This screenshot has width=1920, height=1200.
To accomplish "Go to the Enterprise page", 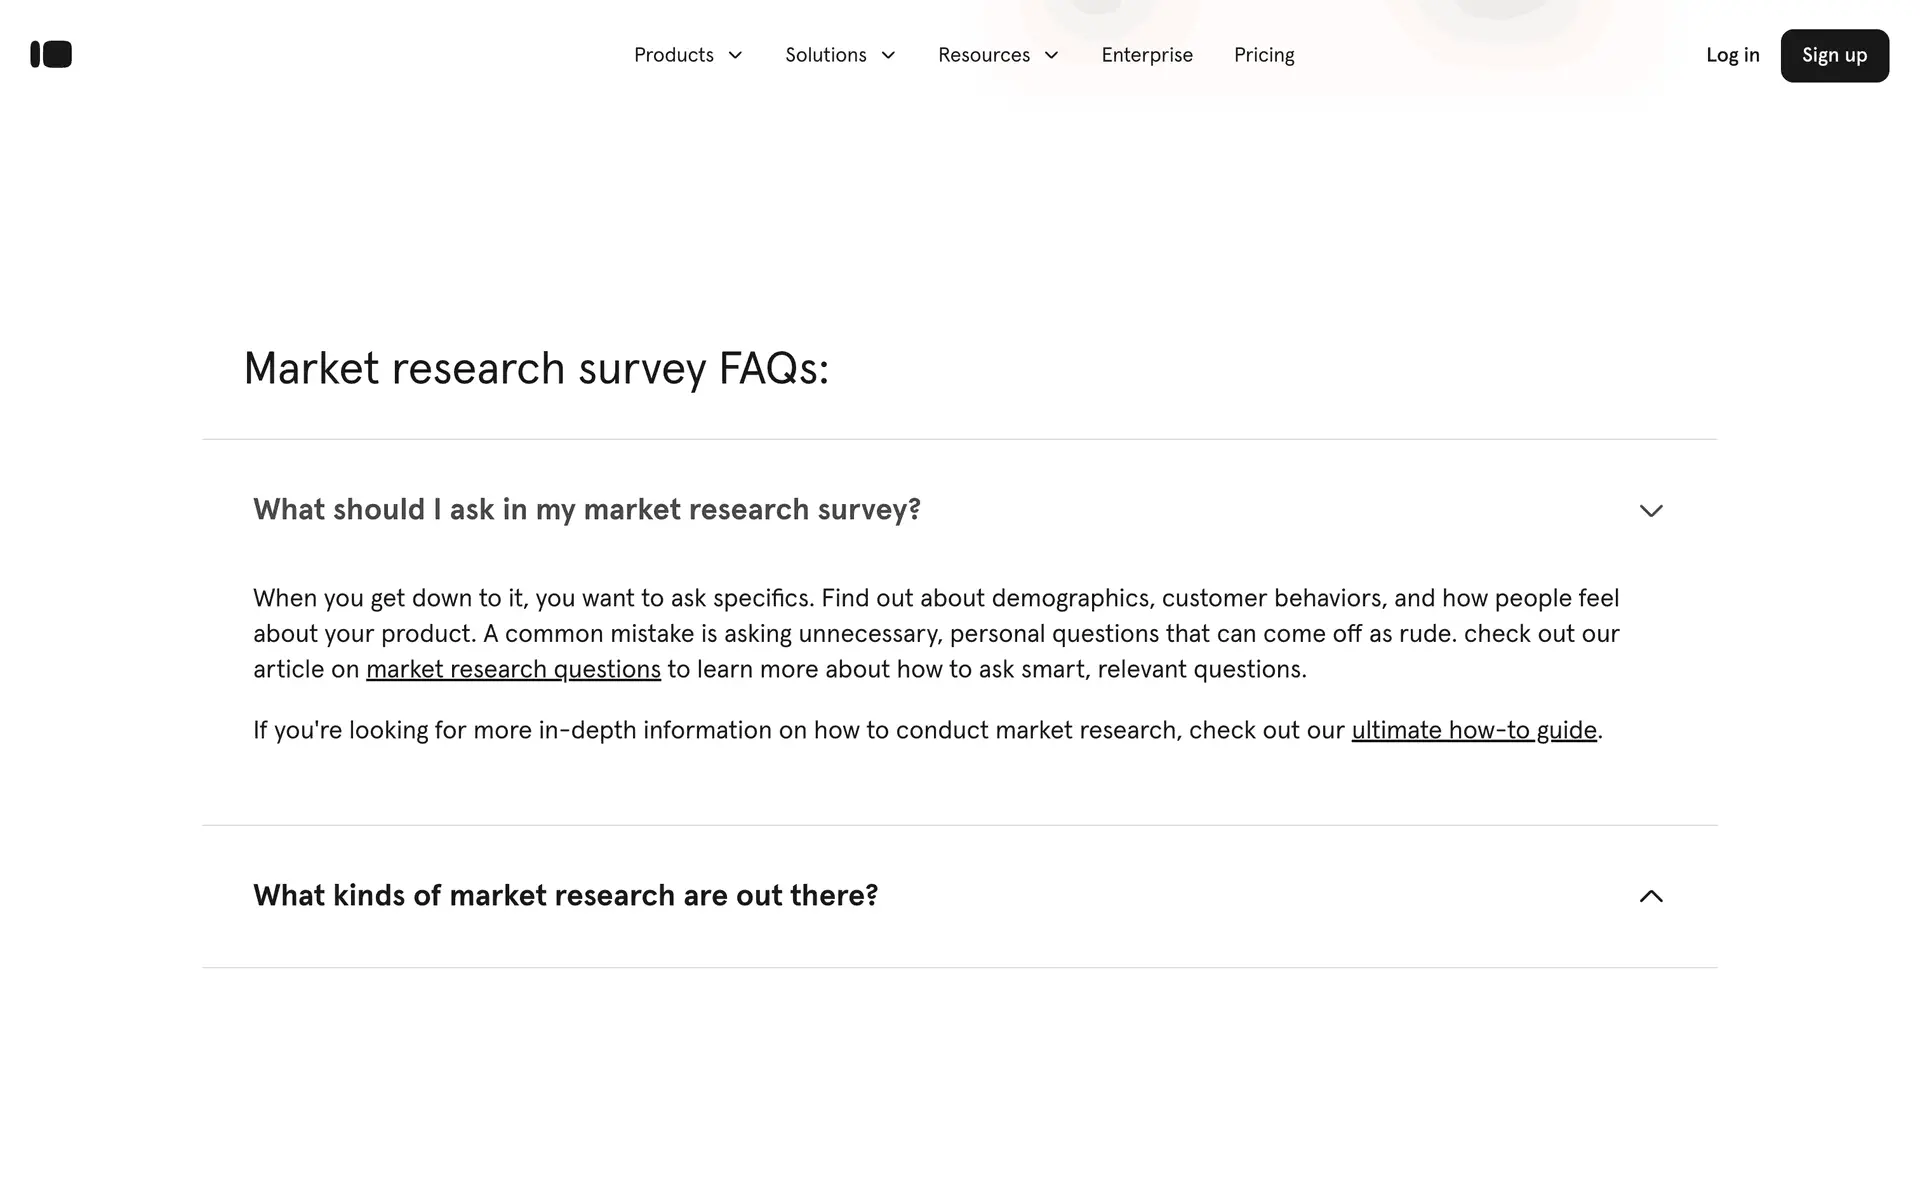I will (1147, 56).
